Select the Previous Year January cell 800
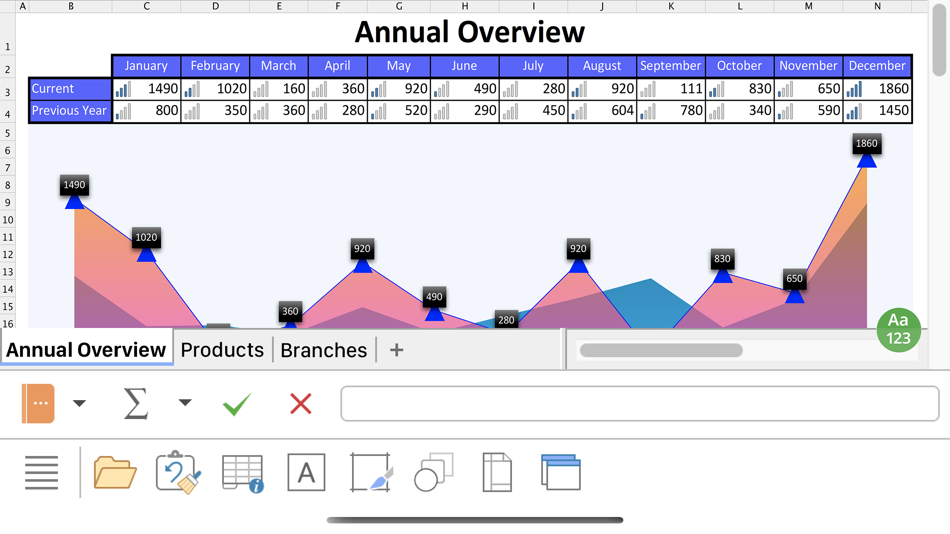Screen dimensions: 950x534 coord(146,111)
